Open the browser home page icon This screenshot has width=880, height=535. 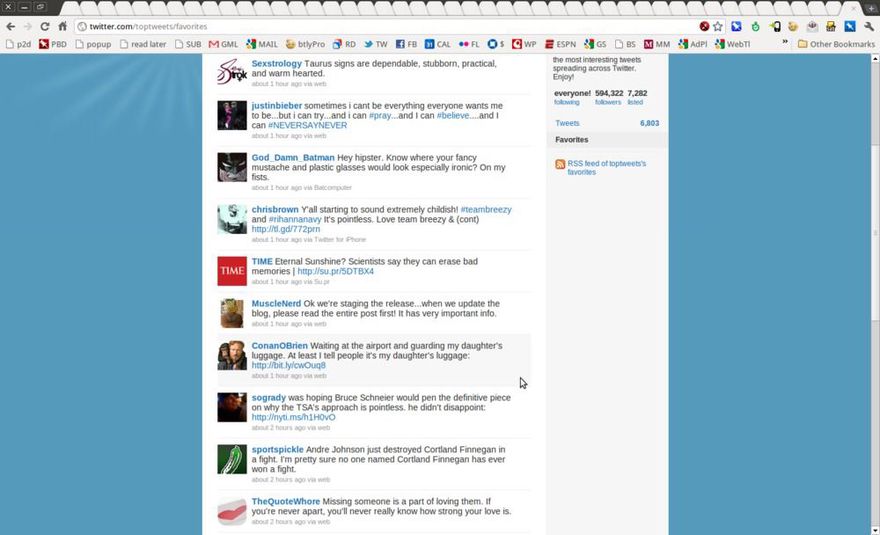tap(63, 26)
